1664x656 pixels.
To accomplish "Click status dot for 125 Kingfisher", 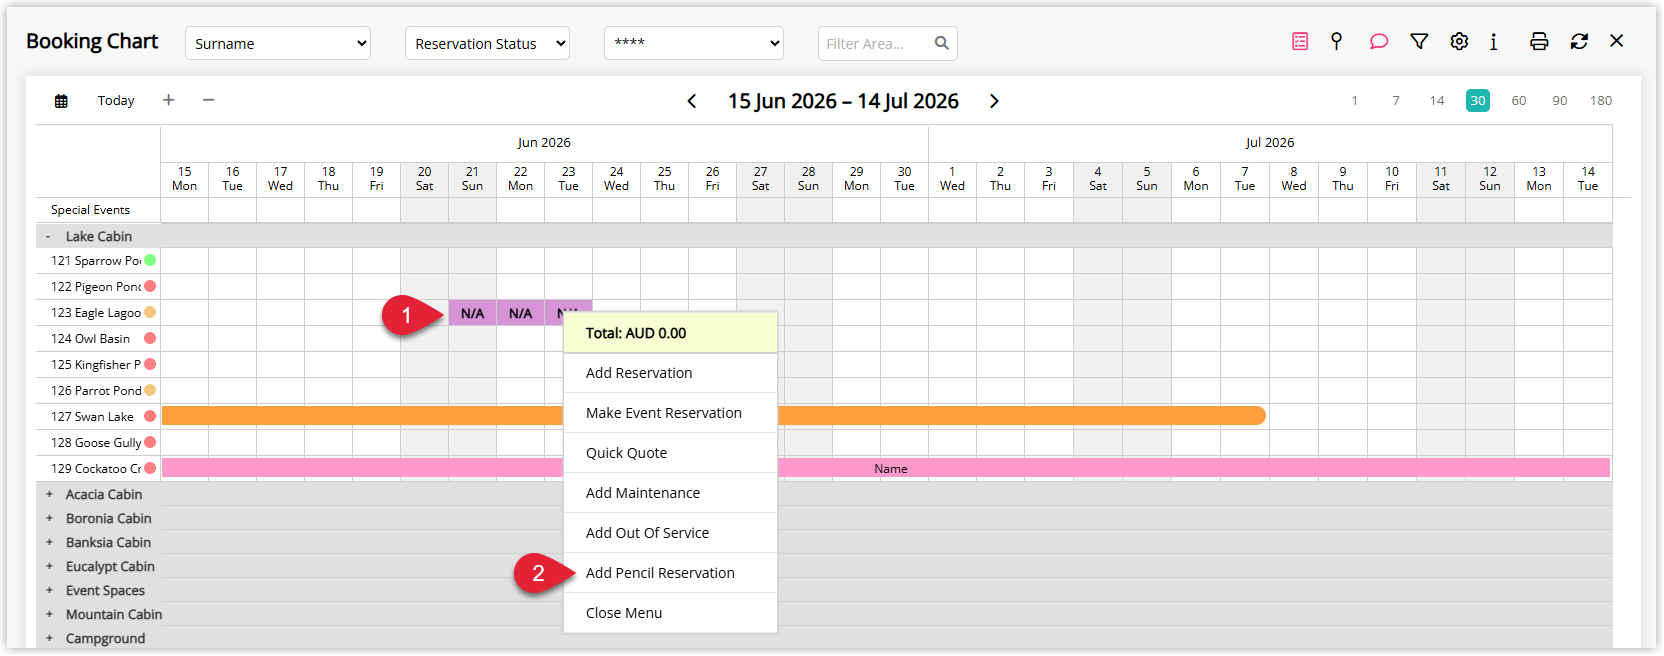I will click(150, 364).
